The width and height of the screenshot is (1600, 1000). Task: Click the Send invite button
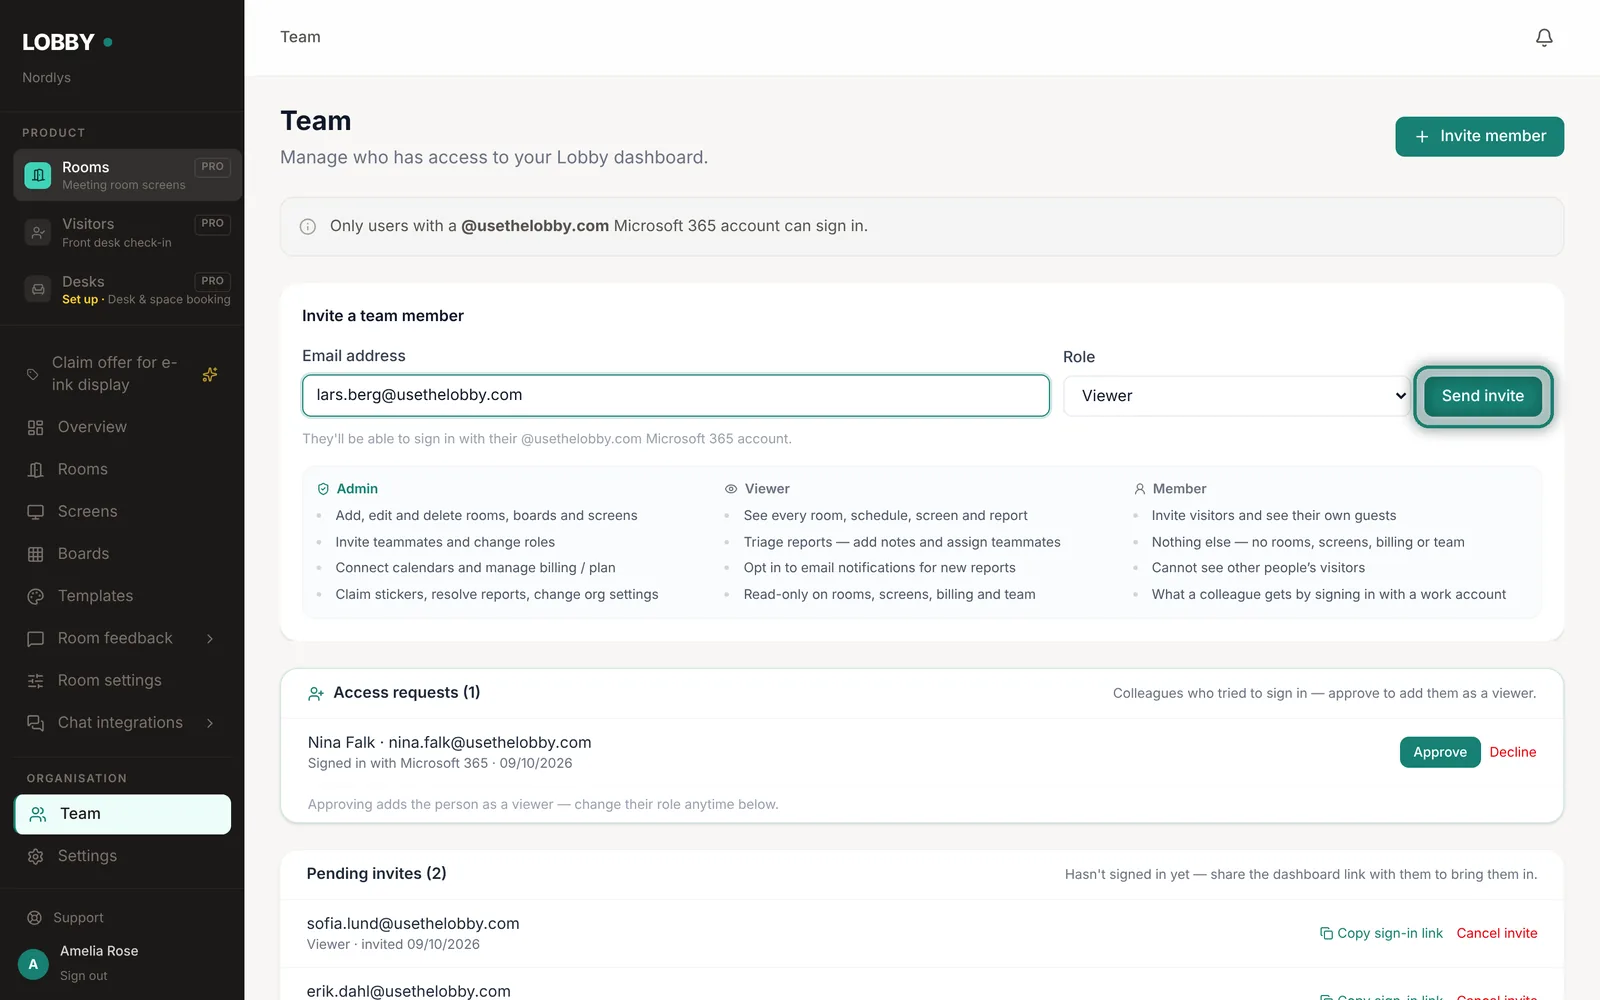tap(1483, 396)
